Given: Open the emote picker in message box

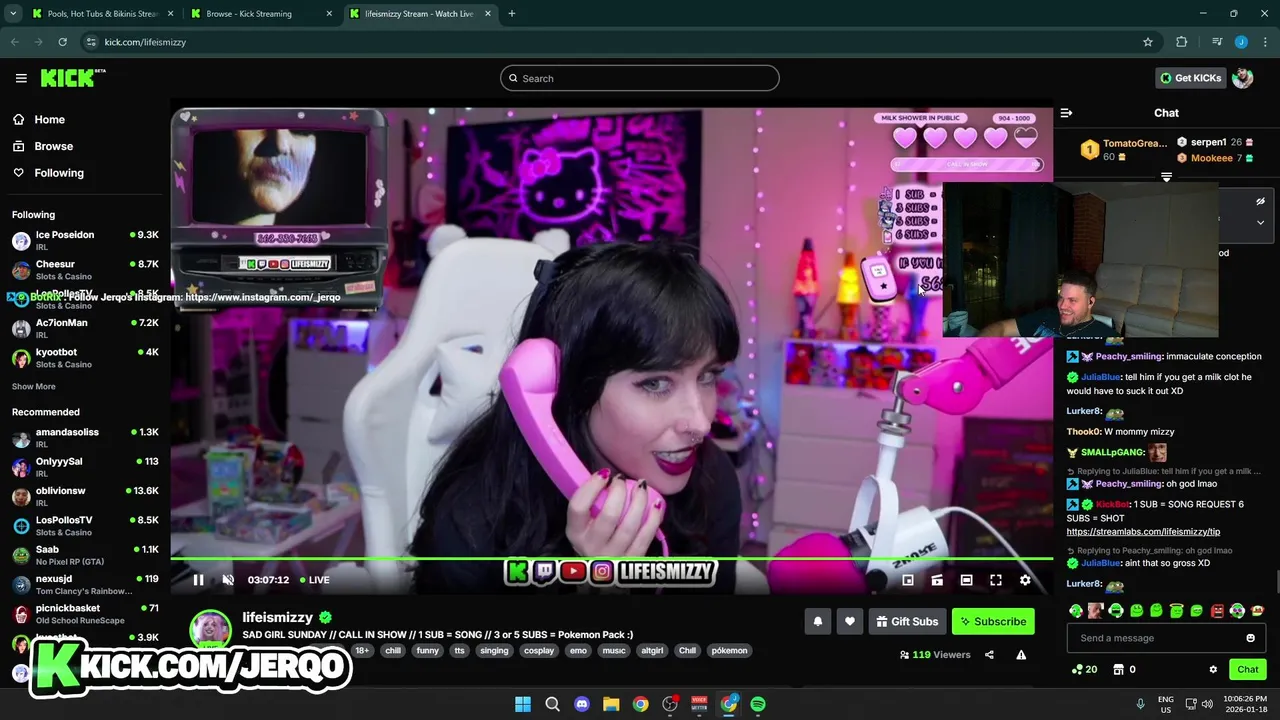Looking at the screenshot, I should click(1250, 638).
